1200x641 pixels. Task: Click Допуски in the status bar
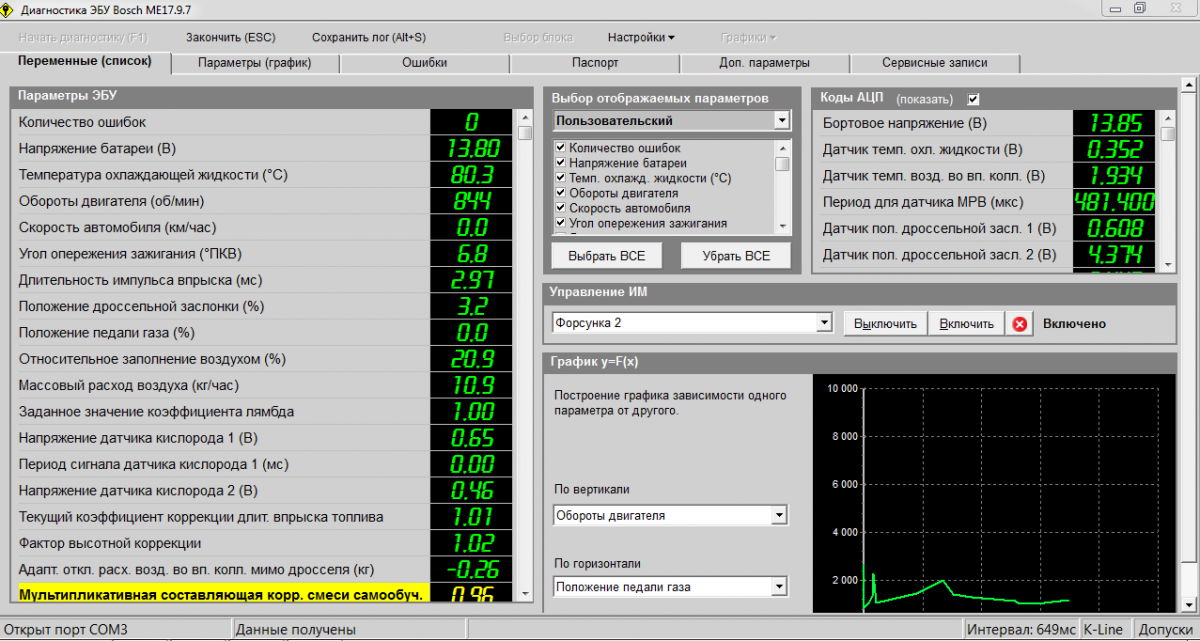click(1164, 630)
